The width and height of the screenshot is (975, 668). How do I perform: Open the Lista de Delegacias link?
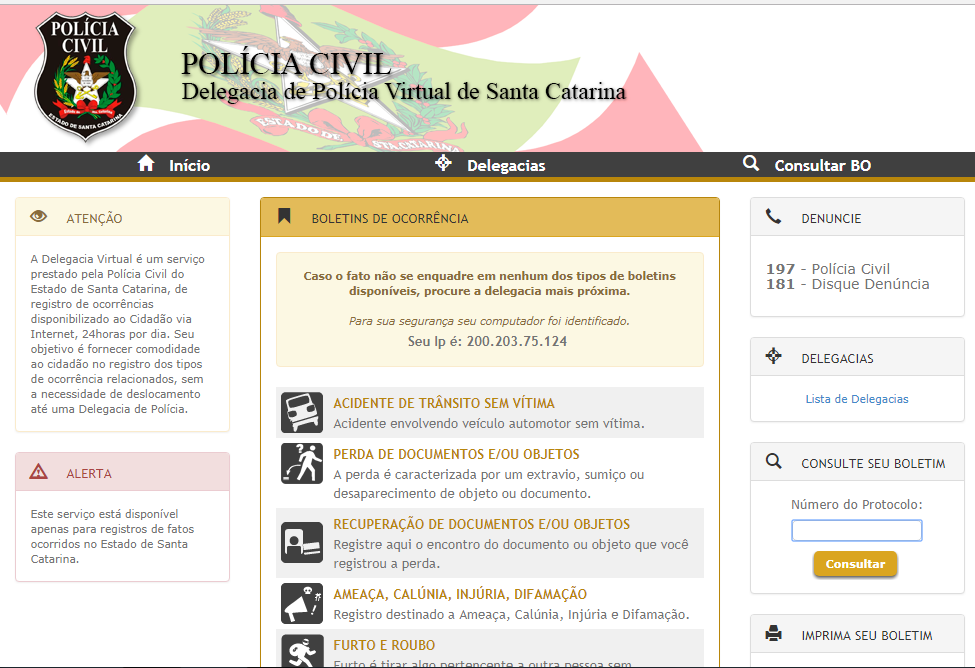point(857,399)
